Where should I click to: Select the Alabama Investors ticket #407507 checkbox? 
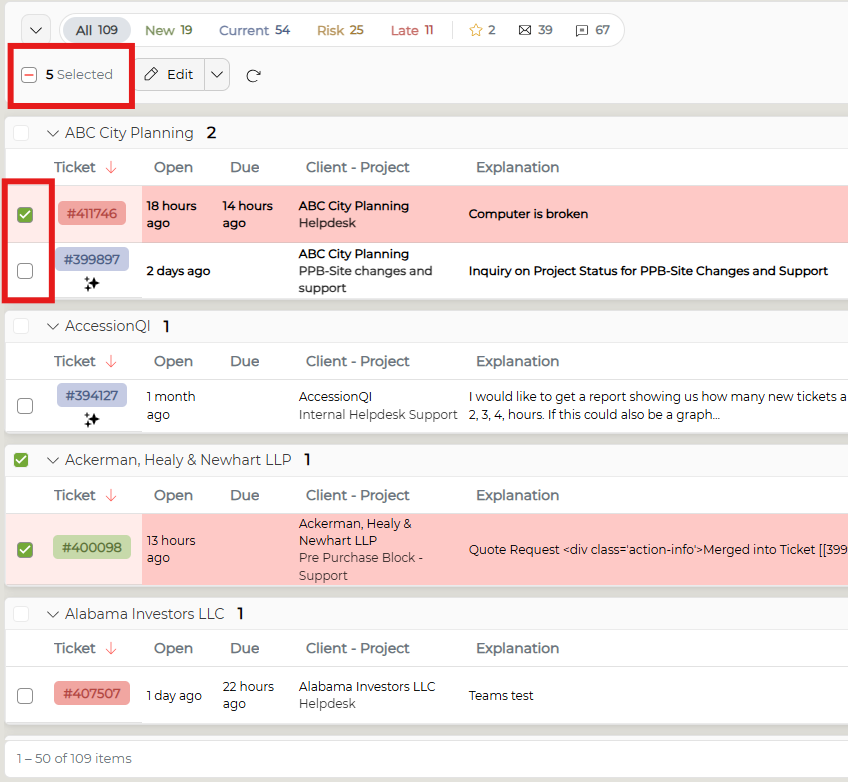25,695
